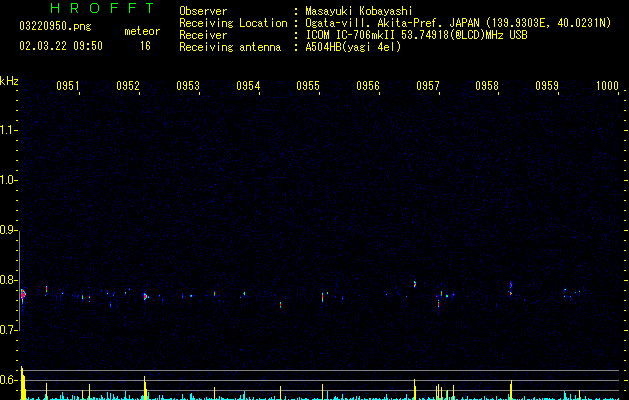
Task: Click the A504HB(yagi 4el) antenna text
Action: pyautogui.click(x=353, y=47)
